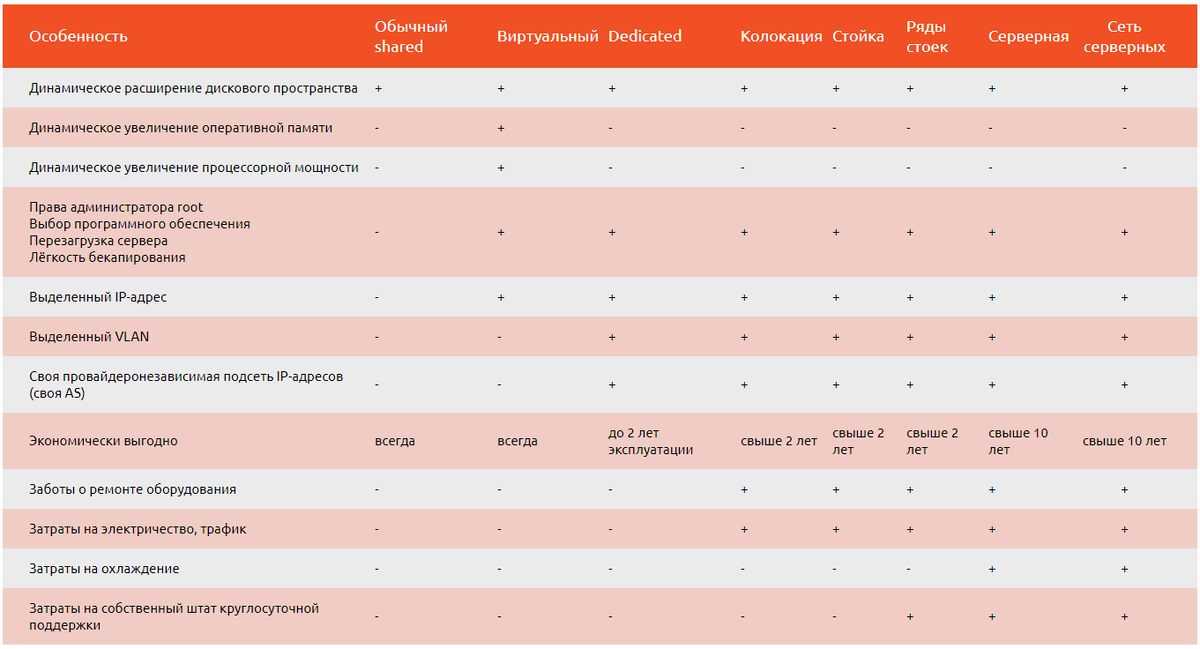Click row label 'Динамическое увеличение оперативной памяти'
Screen dimensions: 1200x649
pos(181,128)
